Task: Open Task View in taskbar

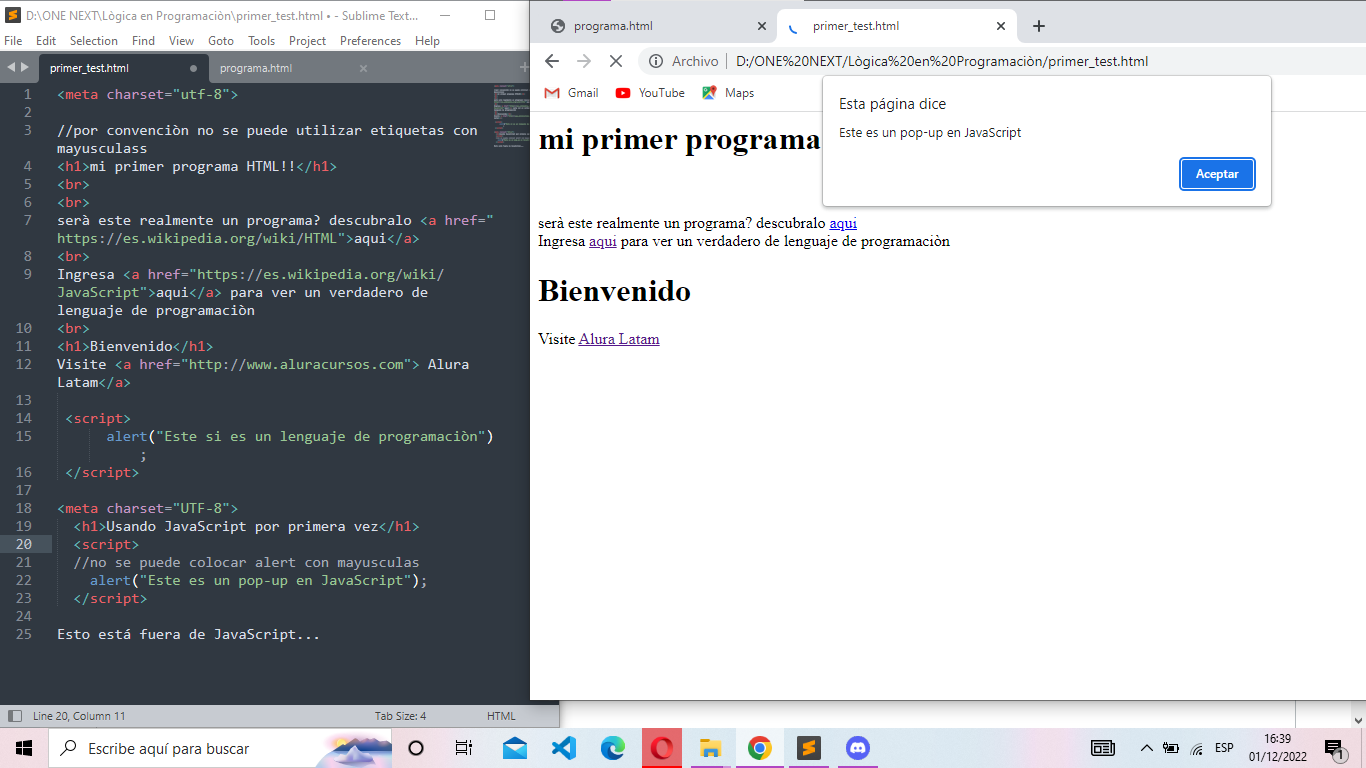Action: [463, 748]
